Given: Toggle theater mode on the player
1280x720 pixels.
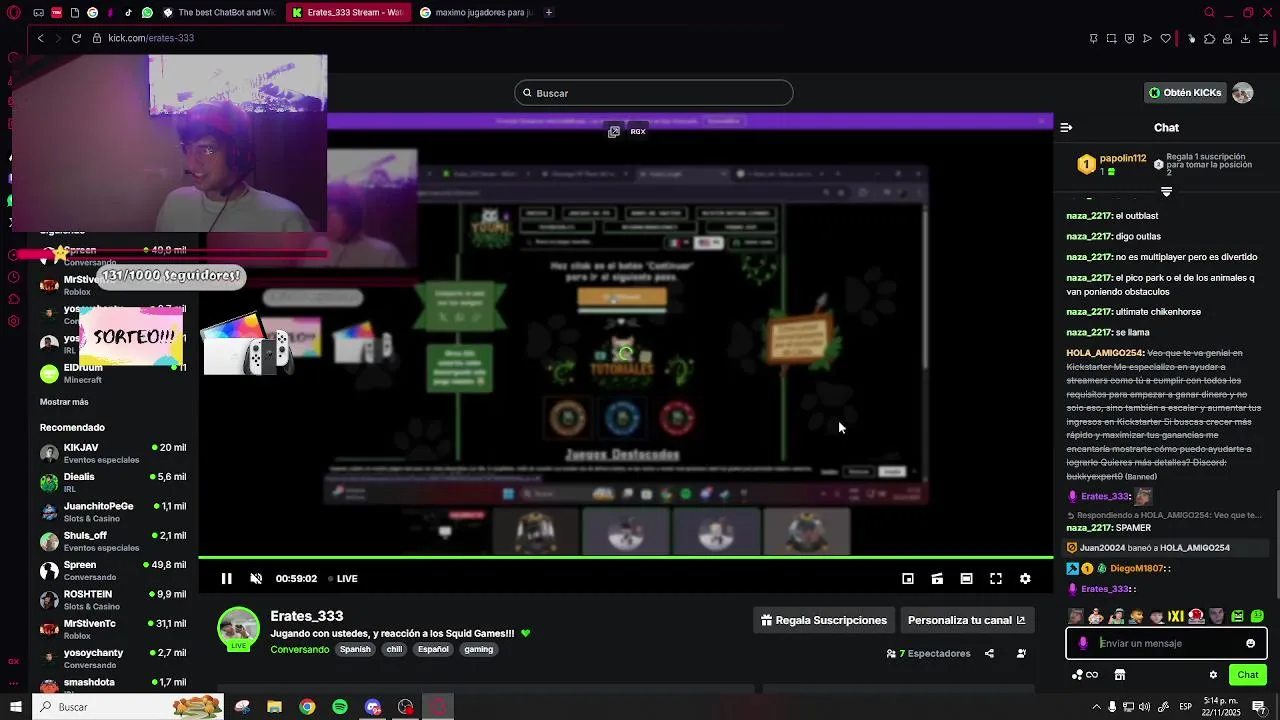Looking at the screenshot, I should click(x=966, y=578).
